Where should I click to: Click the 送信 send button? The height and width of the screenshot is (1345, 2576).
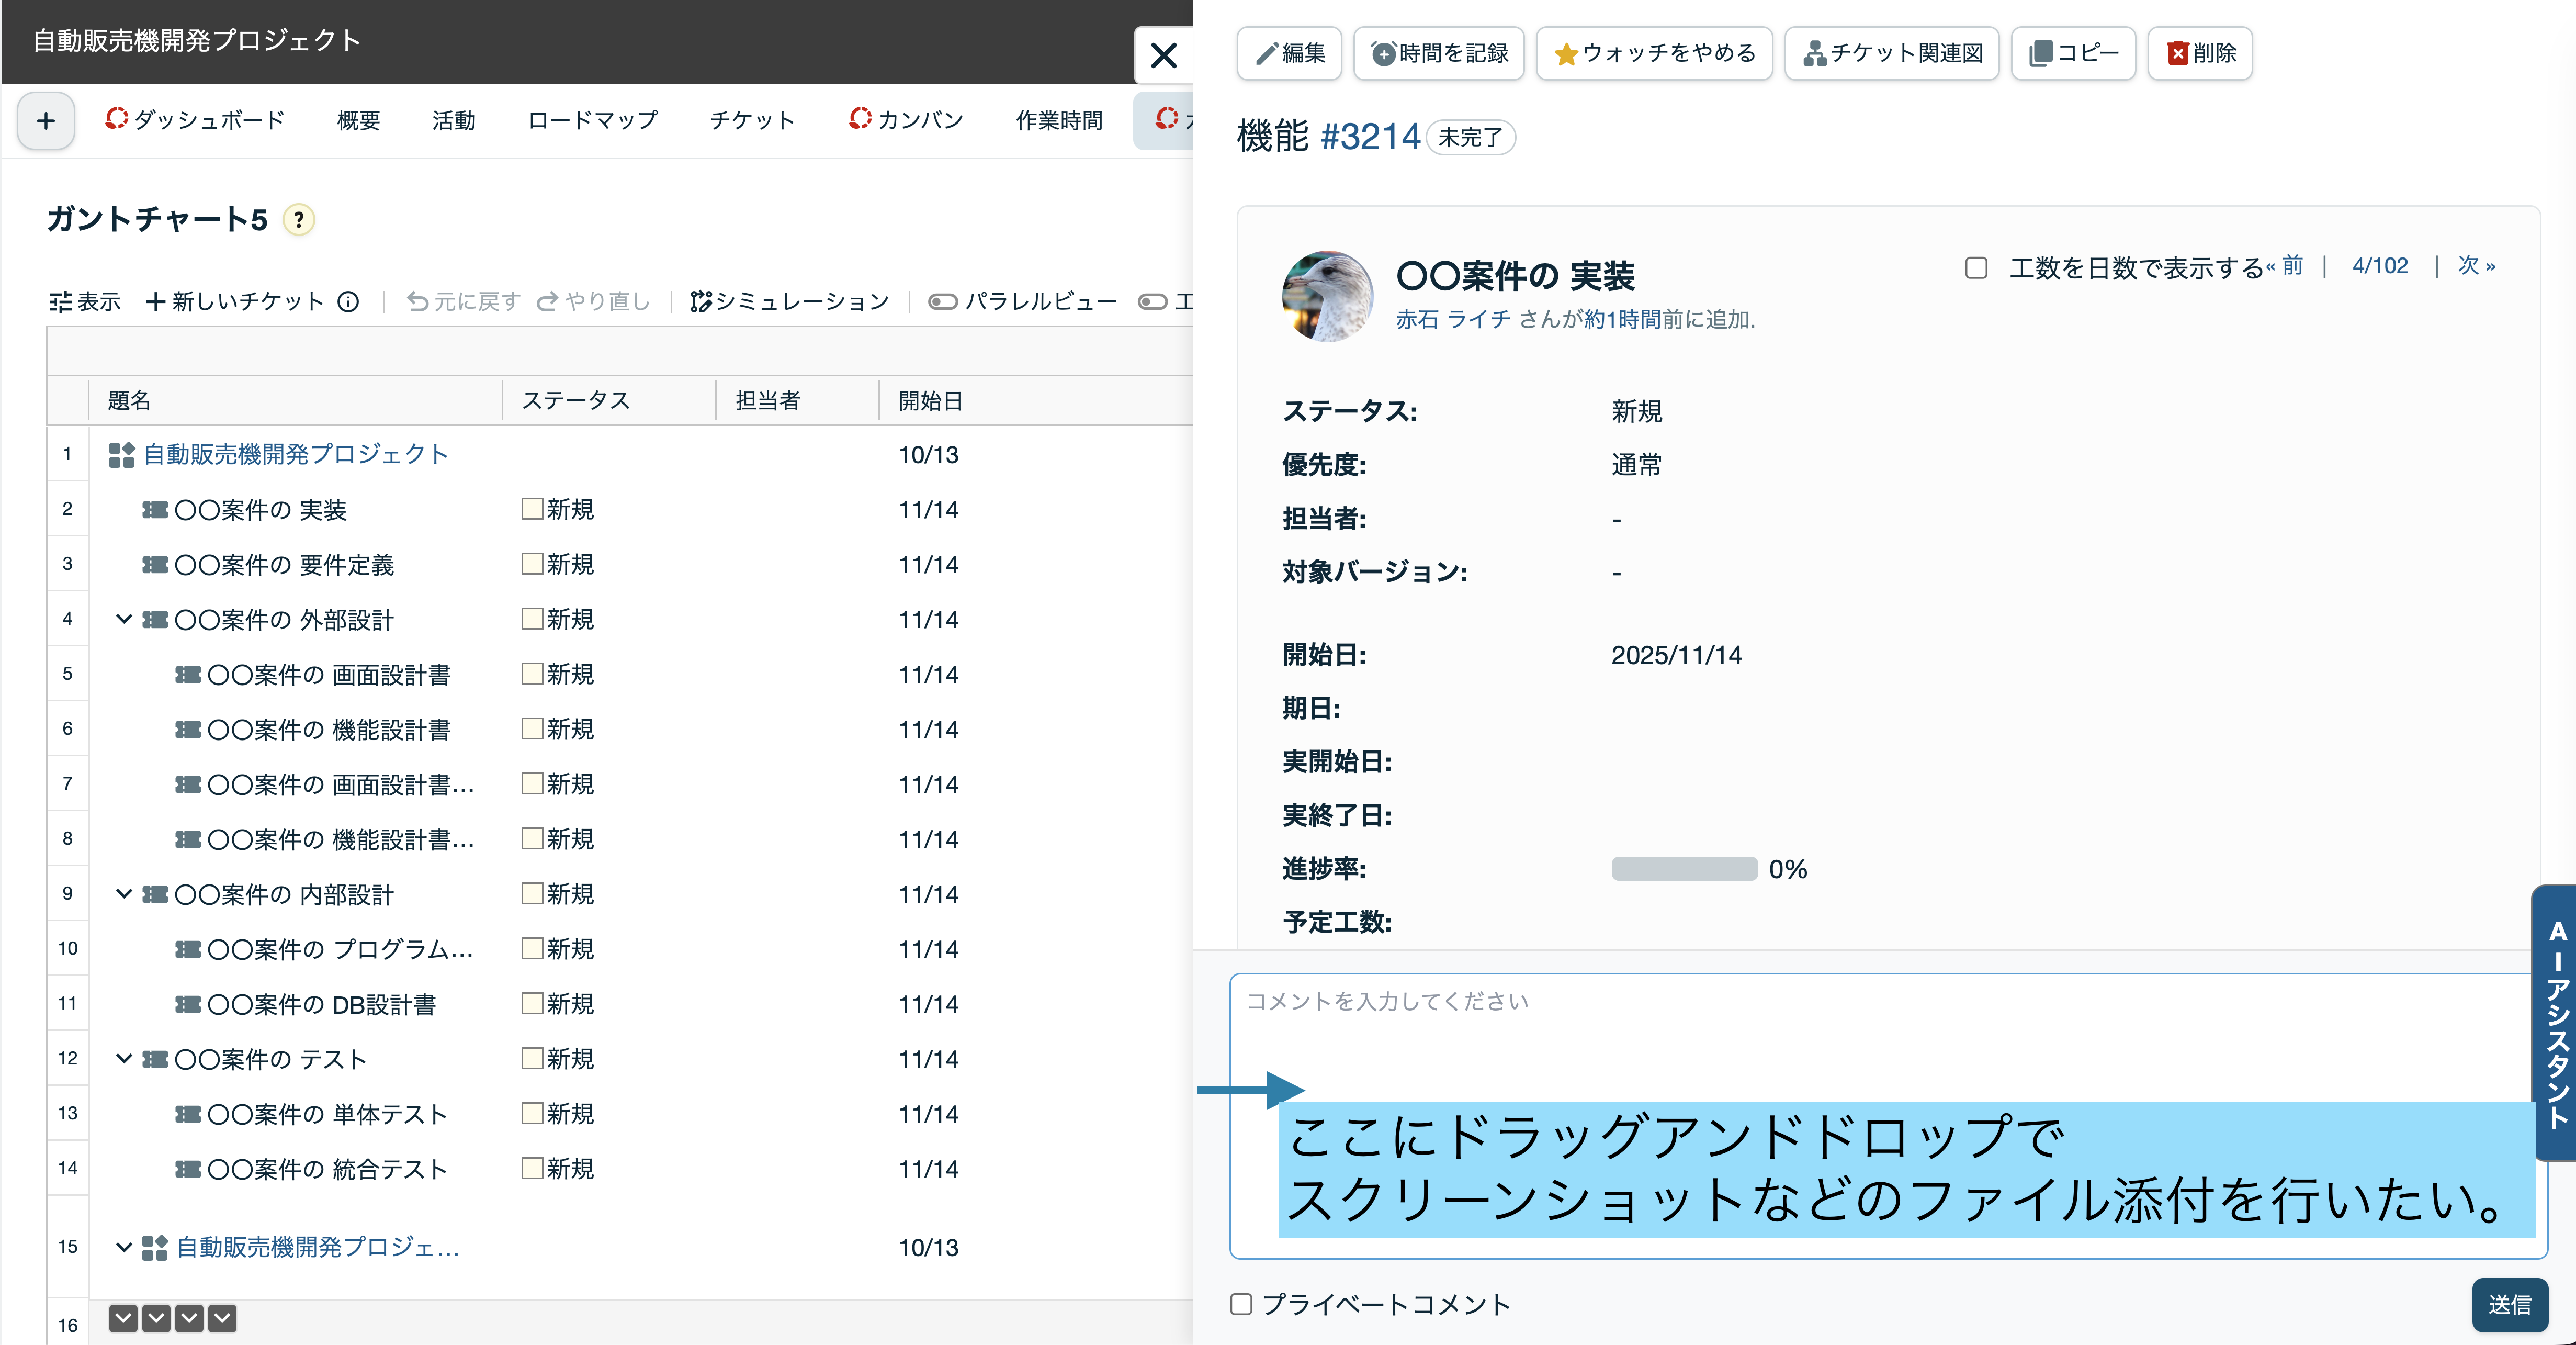click(2509, 1304)
